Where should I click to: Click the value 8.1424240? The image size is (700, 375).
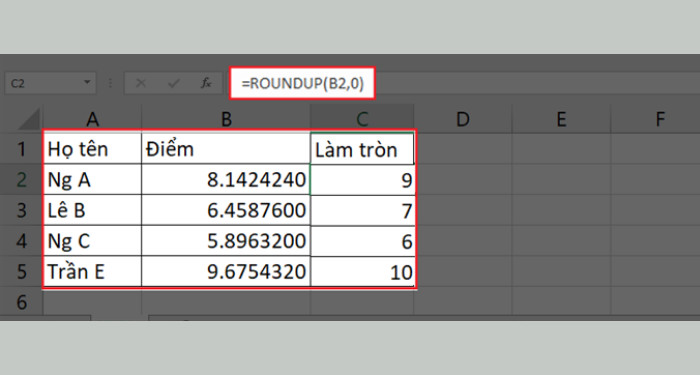tap(226, 179)
